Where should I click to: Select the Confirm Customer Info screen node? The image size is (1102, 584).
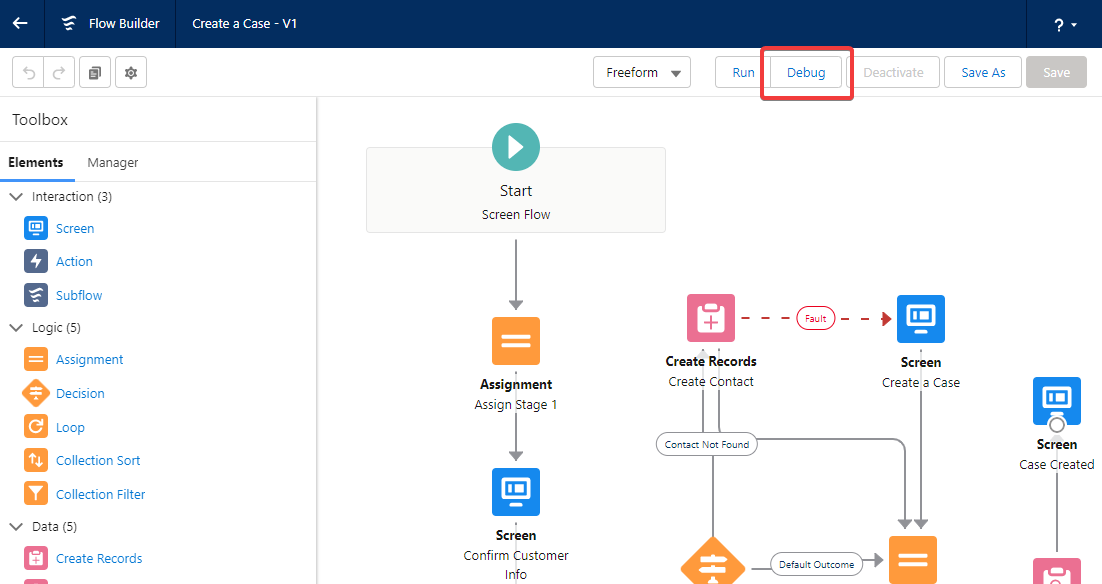pyautogui.click(x=516, y=492)
